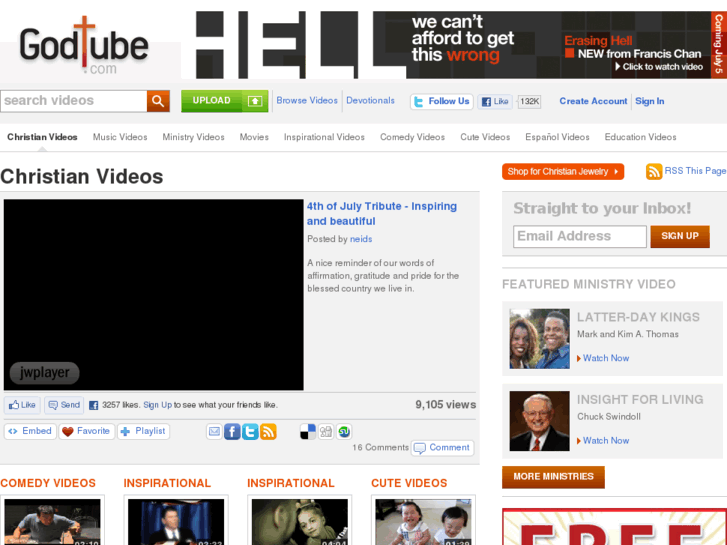The image size is (727, 545).
Task: Open the Comedy Videos thumbnail
Action: coord(52,522)
